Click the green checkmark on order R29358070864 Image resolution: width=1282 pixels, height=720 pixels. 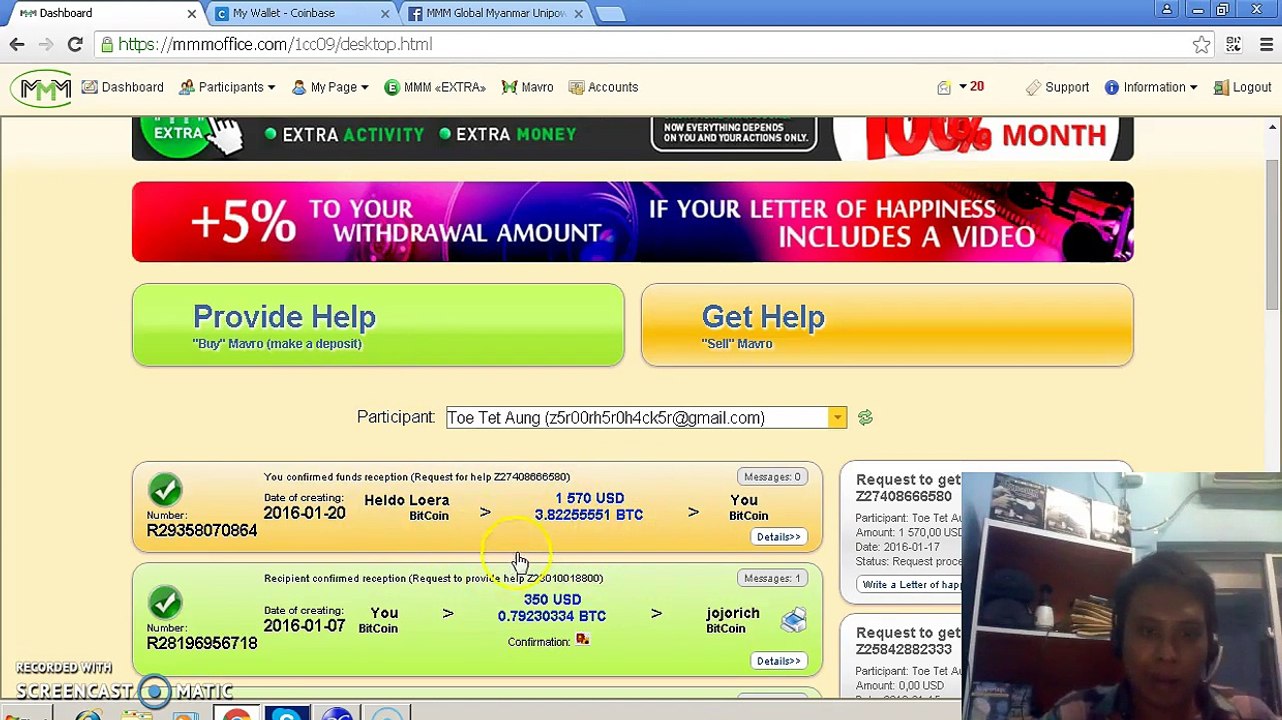coord(165,490)
